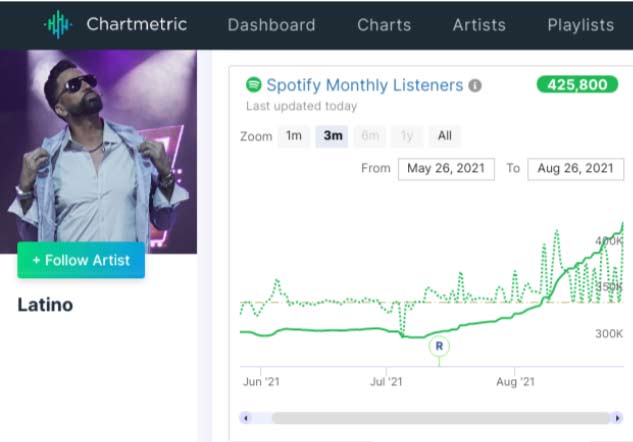Click the info icon after Monthly Listeners
Viewport: 633px width, 442px height.
point(475,86)
